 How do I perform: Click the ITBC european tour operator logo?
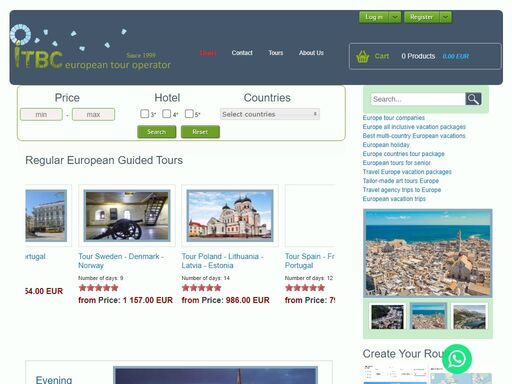click(91, 47)
